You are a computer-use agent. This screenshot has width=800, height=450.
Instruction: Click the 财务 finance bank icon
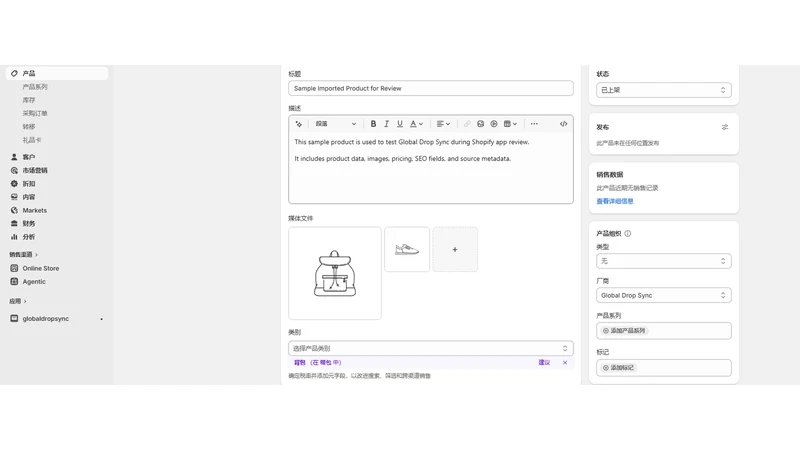14,223
